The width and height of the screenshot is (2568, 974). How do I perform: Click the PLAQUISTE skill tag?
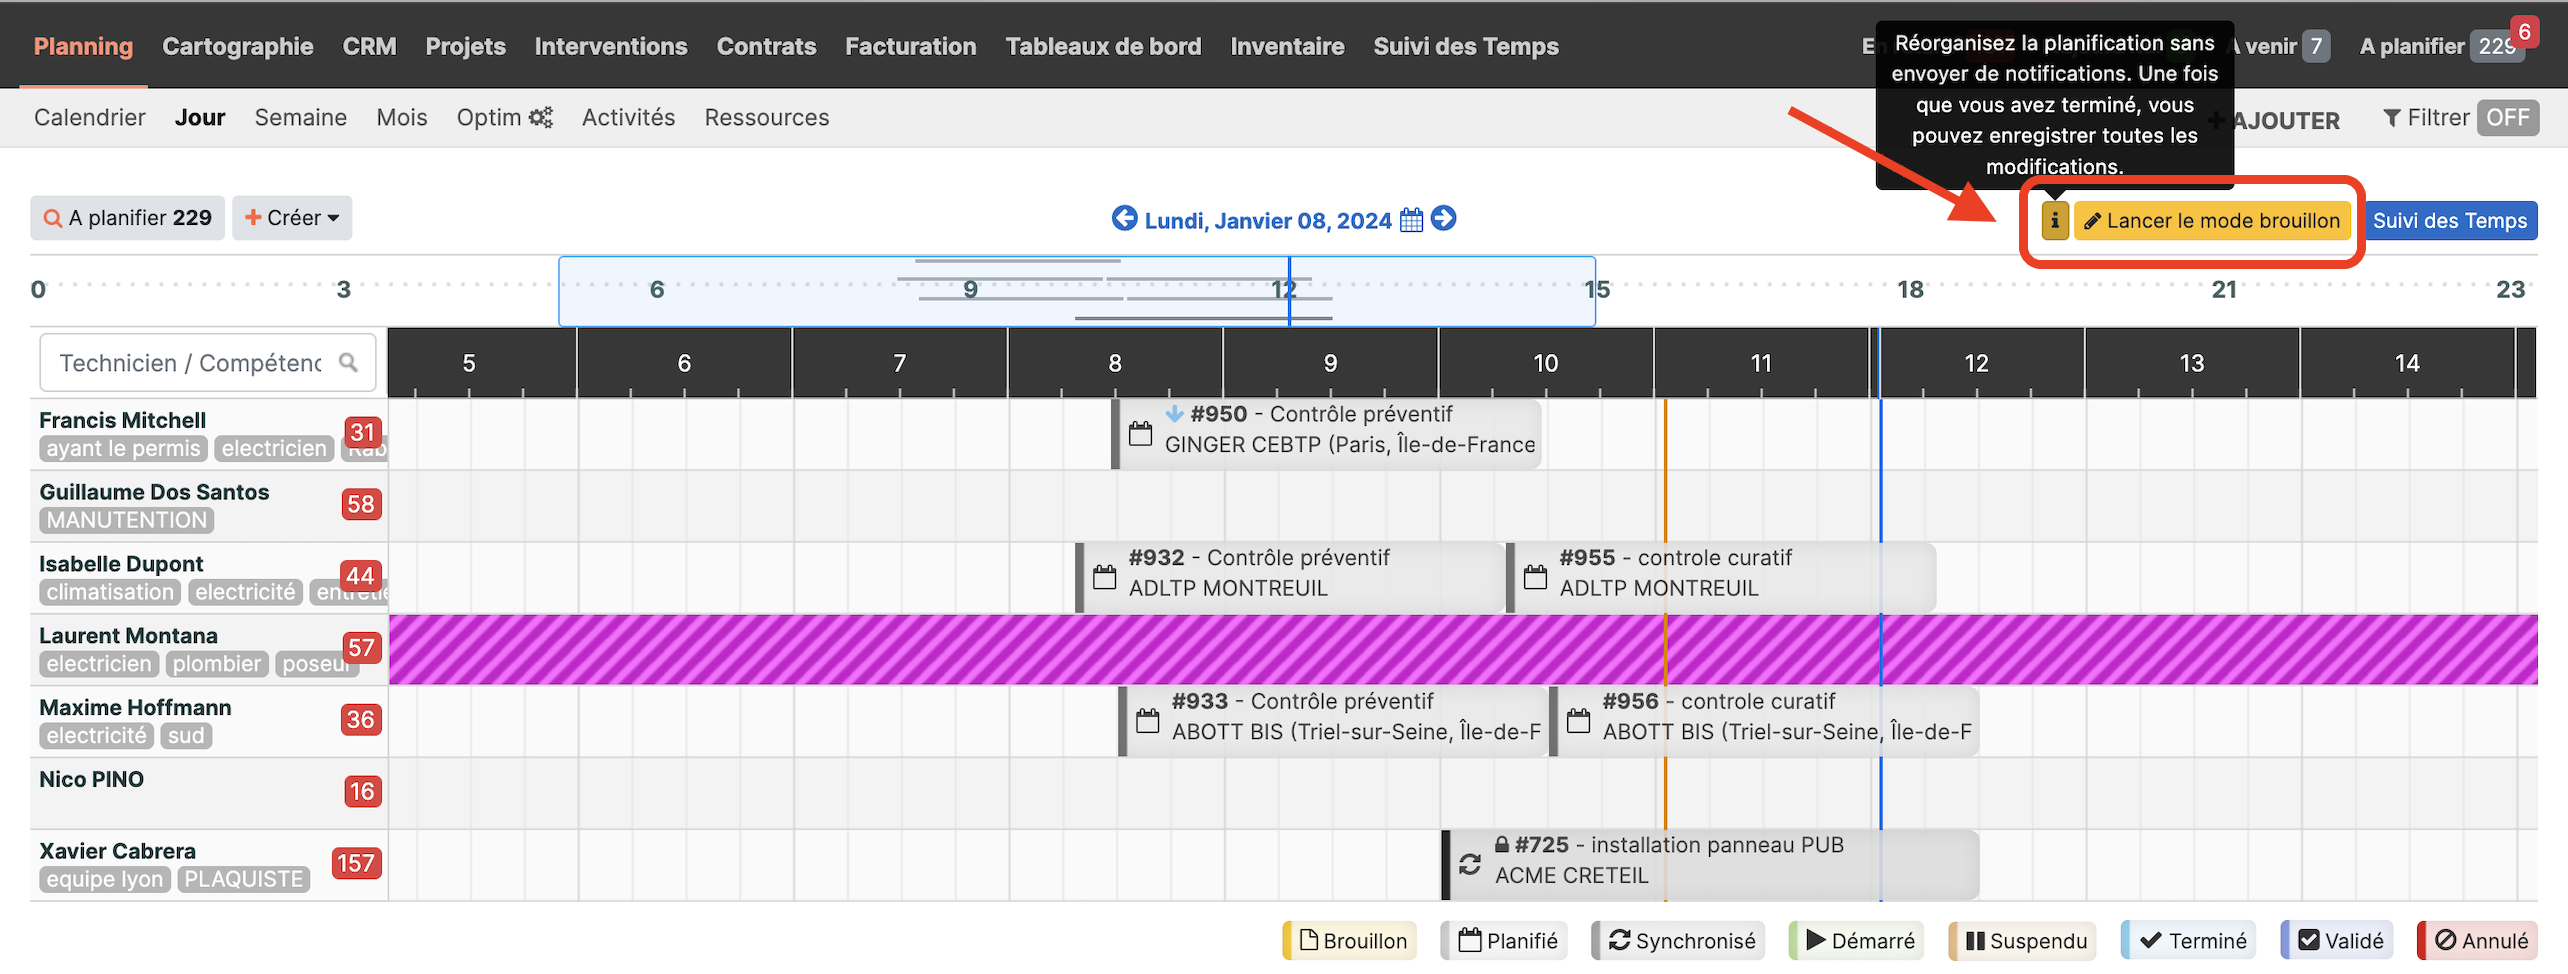click(x=244, y=879)
